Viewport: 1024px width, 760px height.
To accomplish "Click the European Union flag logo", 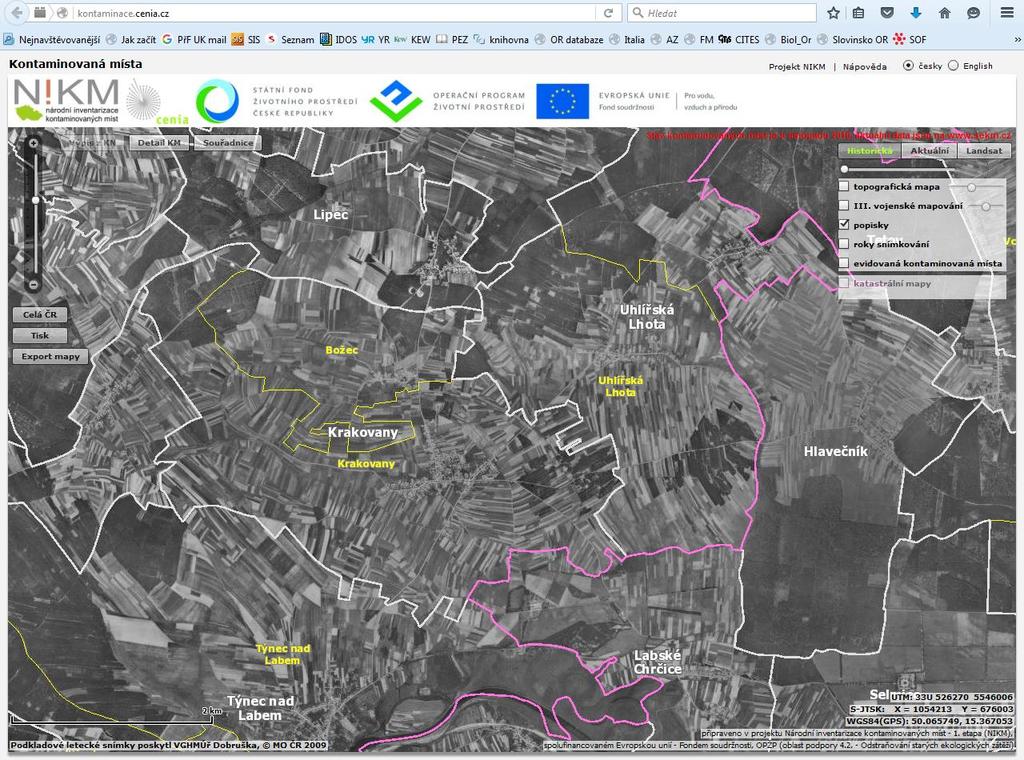I will click(562, 101).
